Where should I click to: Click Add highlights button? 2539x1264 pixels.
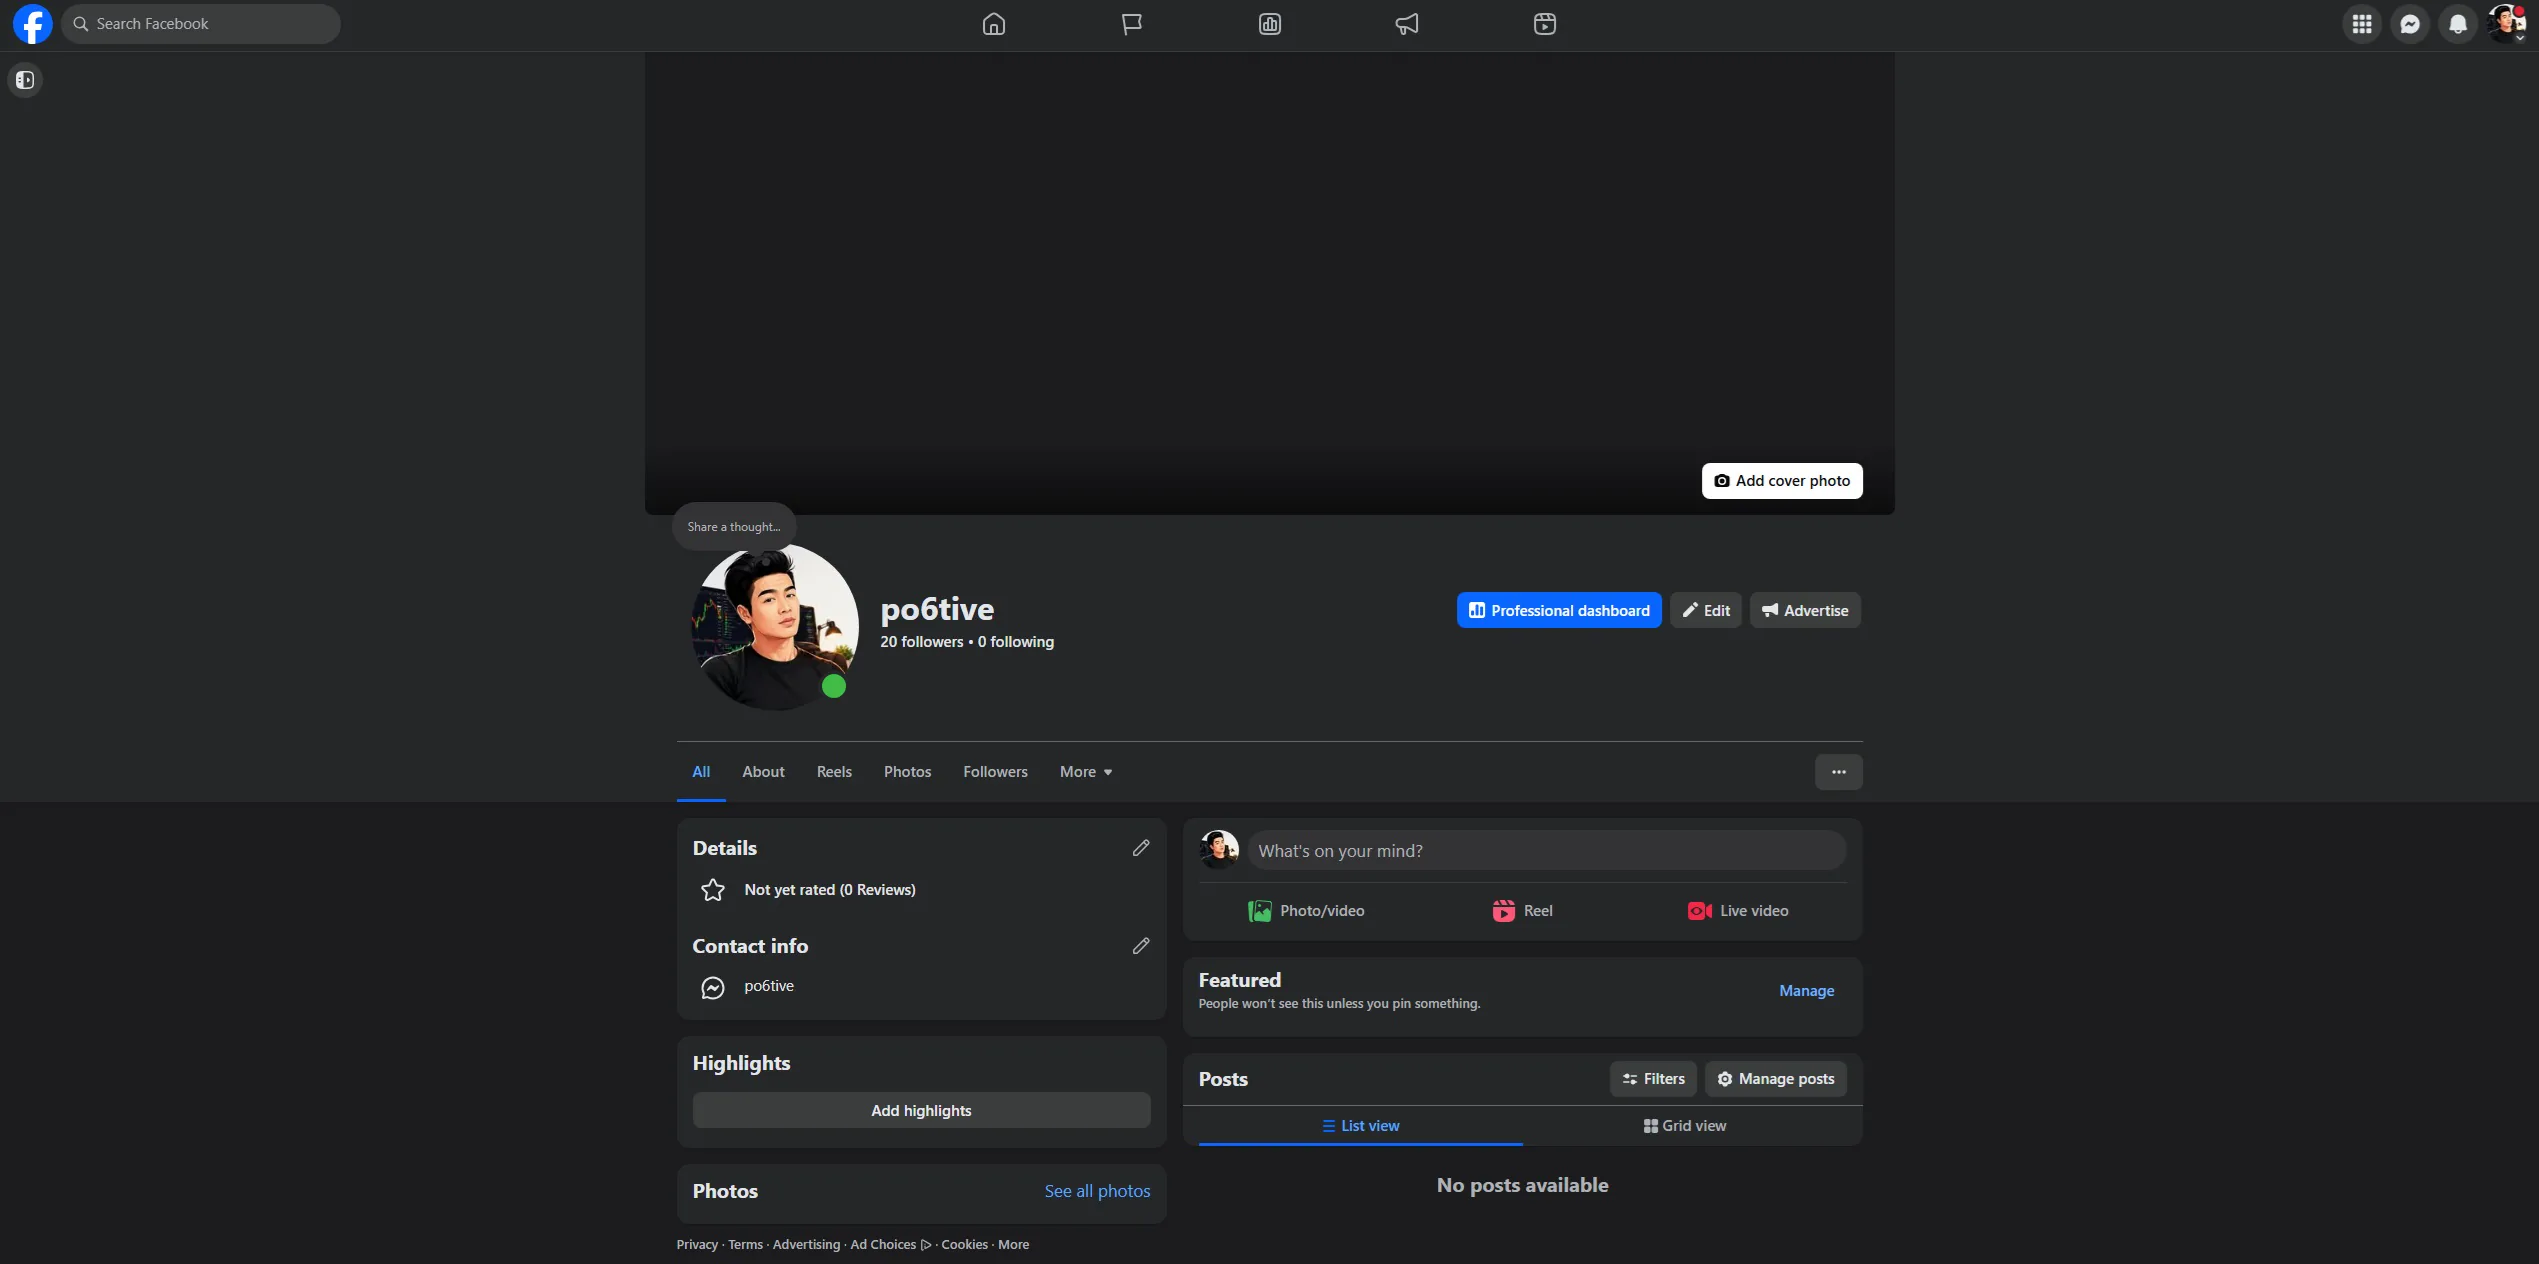921,1111
